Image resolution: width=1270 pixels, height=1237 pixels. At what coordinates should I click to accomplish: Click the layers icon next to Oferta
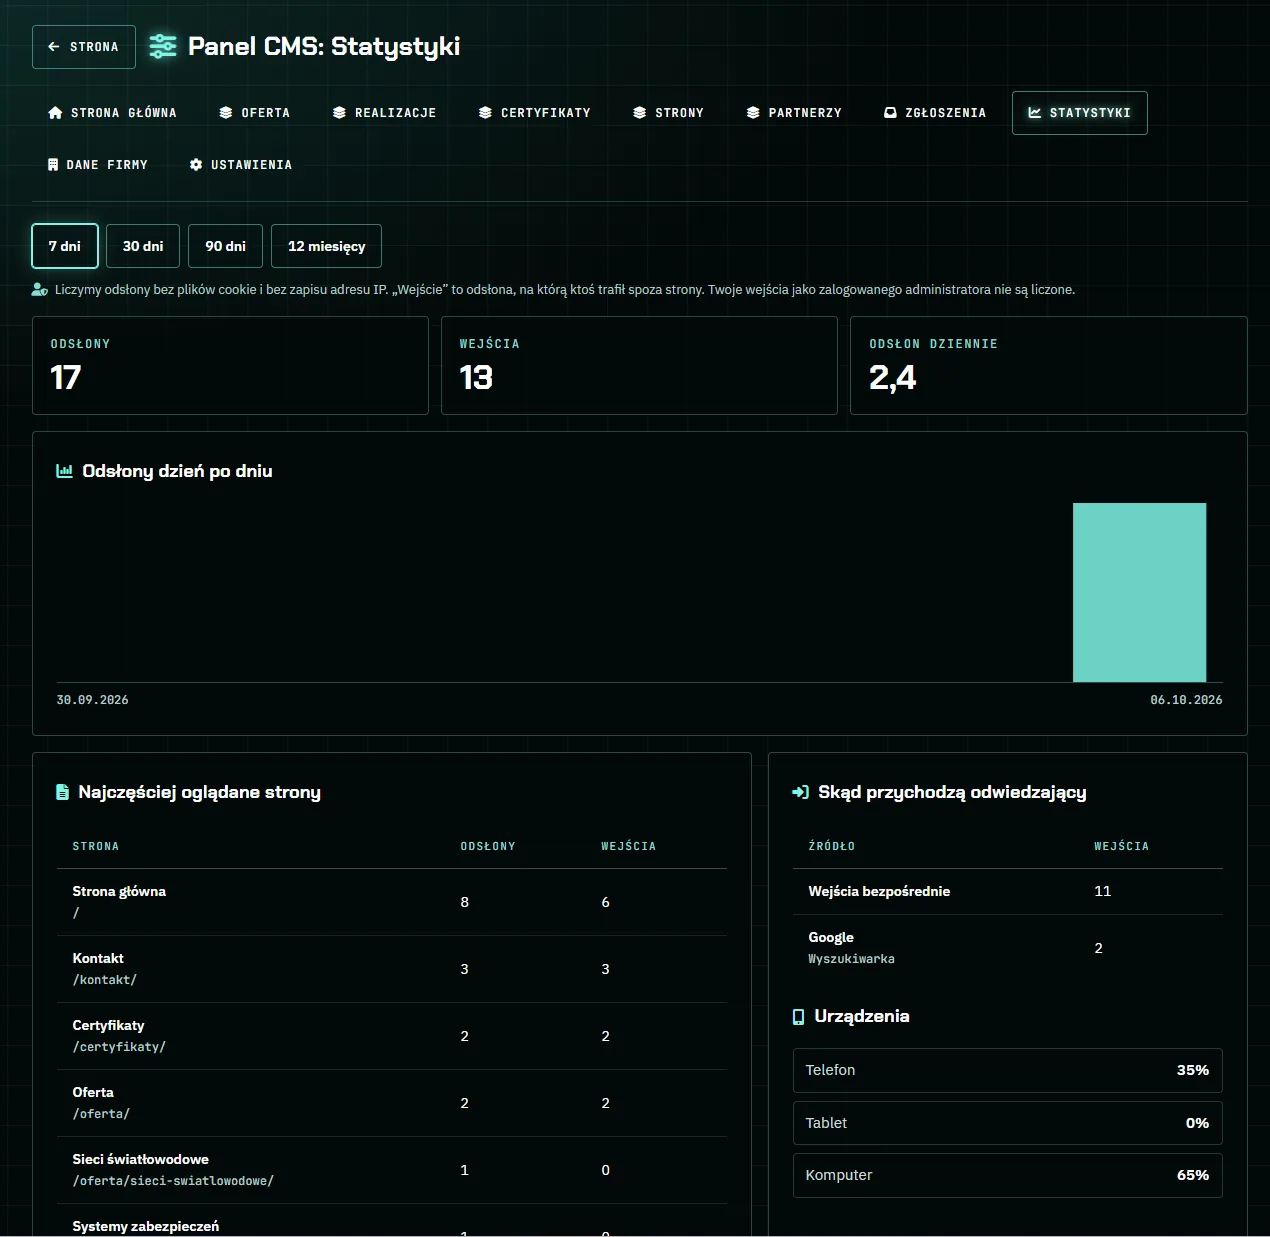pyautogui.click(x=226, y=113)
